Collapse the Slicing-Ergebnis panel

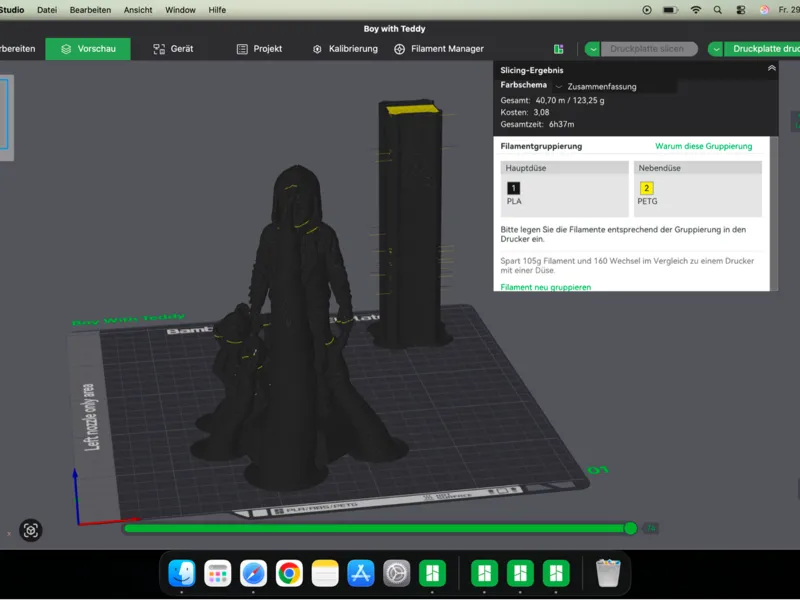(771, 68)
